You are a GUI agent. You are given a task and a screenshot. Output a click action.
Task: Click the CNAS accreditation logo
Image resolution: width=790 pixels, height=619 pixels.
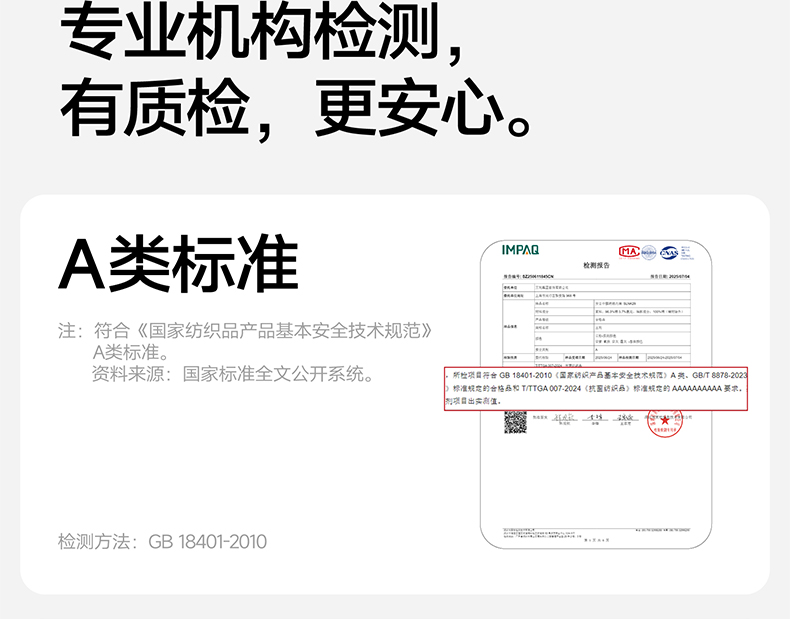[x=669, y=253]
